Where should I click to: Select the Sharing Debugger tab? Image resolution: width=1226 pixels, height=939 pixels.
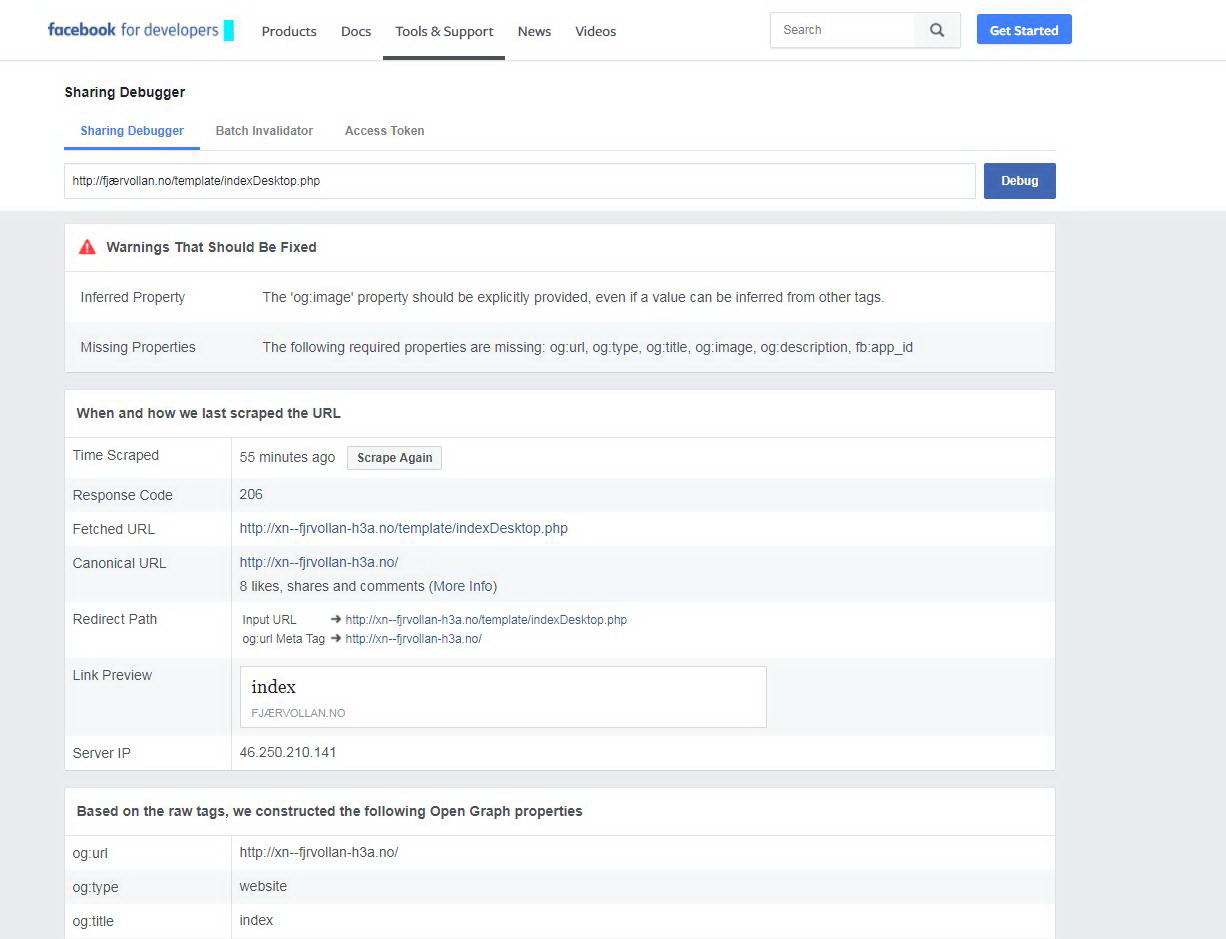click(132, 131)
